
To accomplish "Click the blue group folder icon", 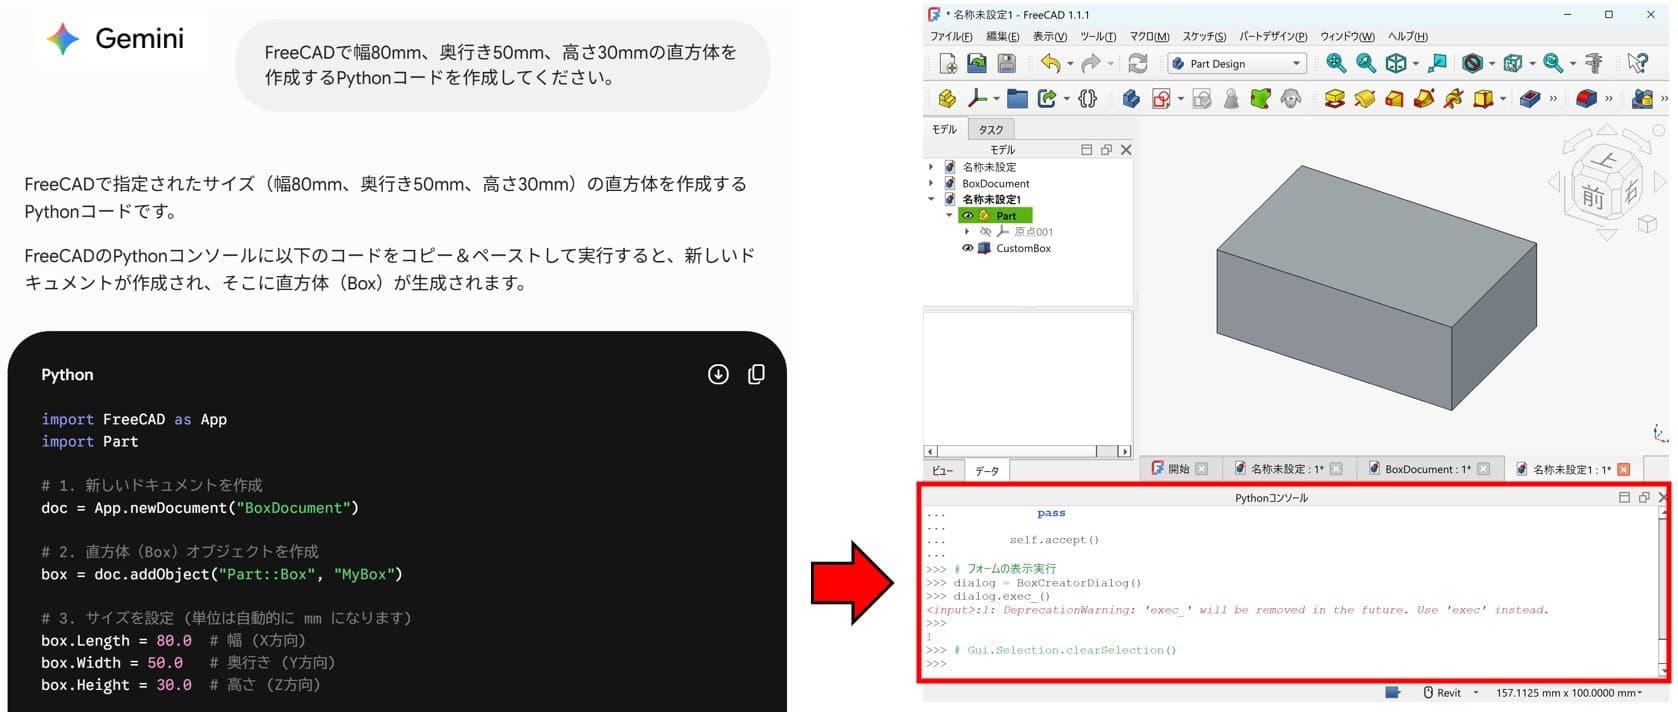I will coord(1017,98).
